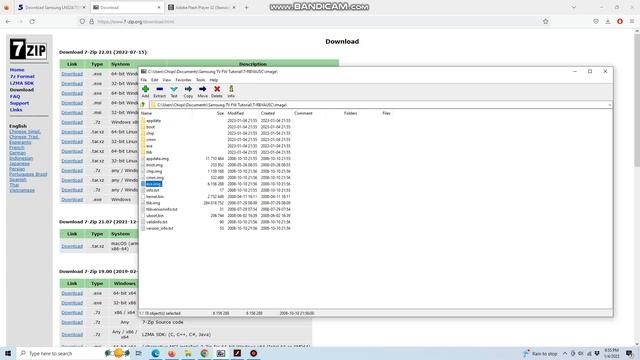Sort by the Size column header
Screen dimensions: 640x360
(x=220, y=113)
